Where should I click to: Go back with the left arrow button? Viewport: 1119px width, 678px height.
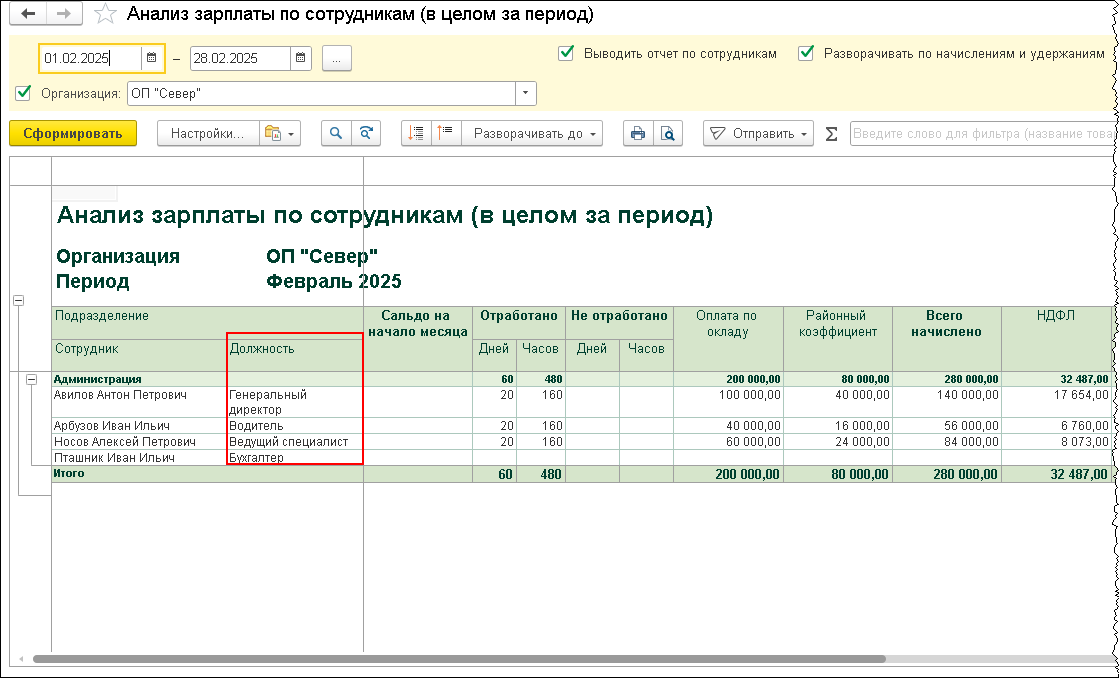[x=28, y=14]
